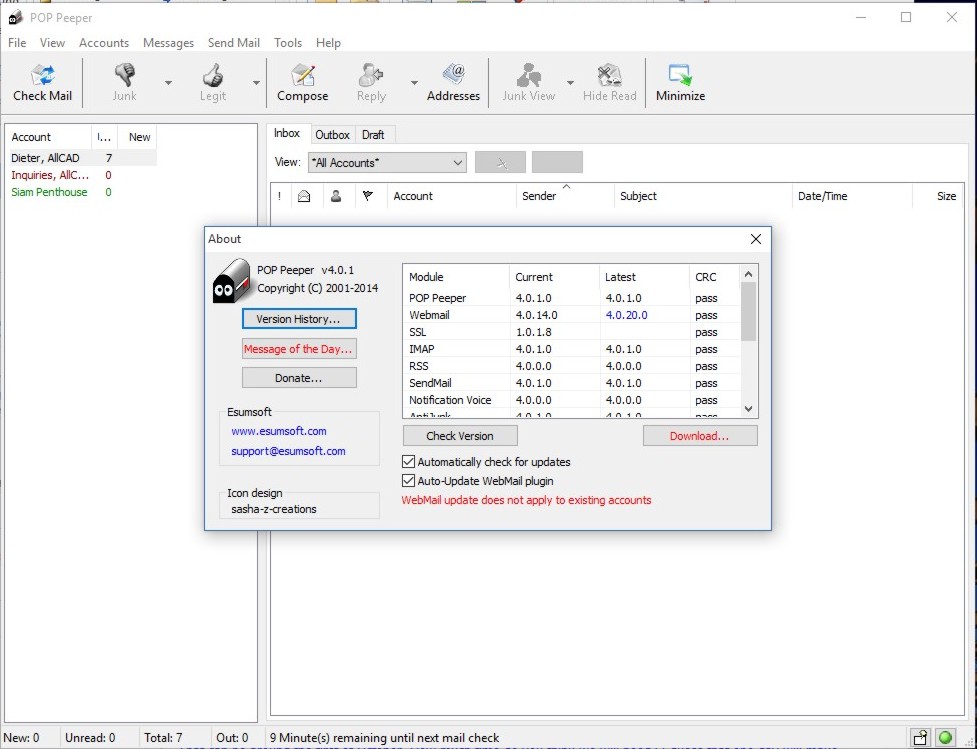Open the Messages menu
977x749 pixels.
(x=168, y=42)
